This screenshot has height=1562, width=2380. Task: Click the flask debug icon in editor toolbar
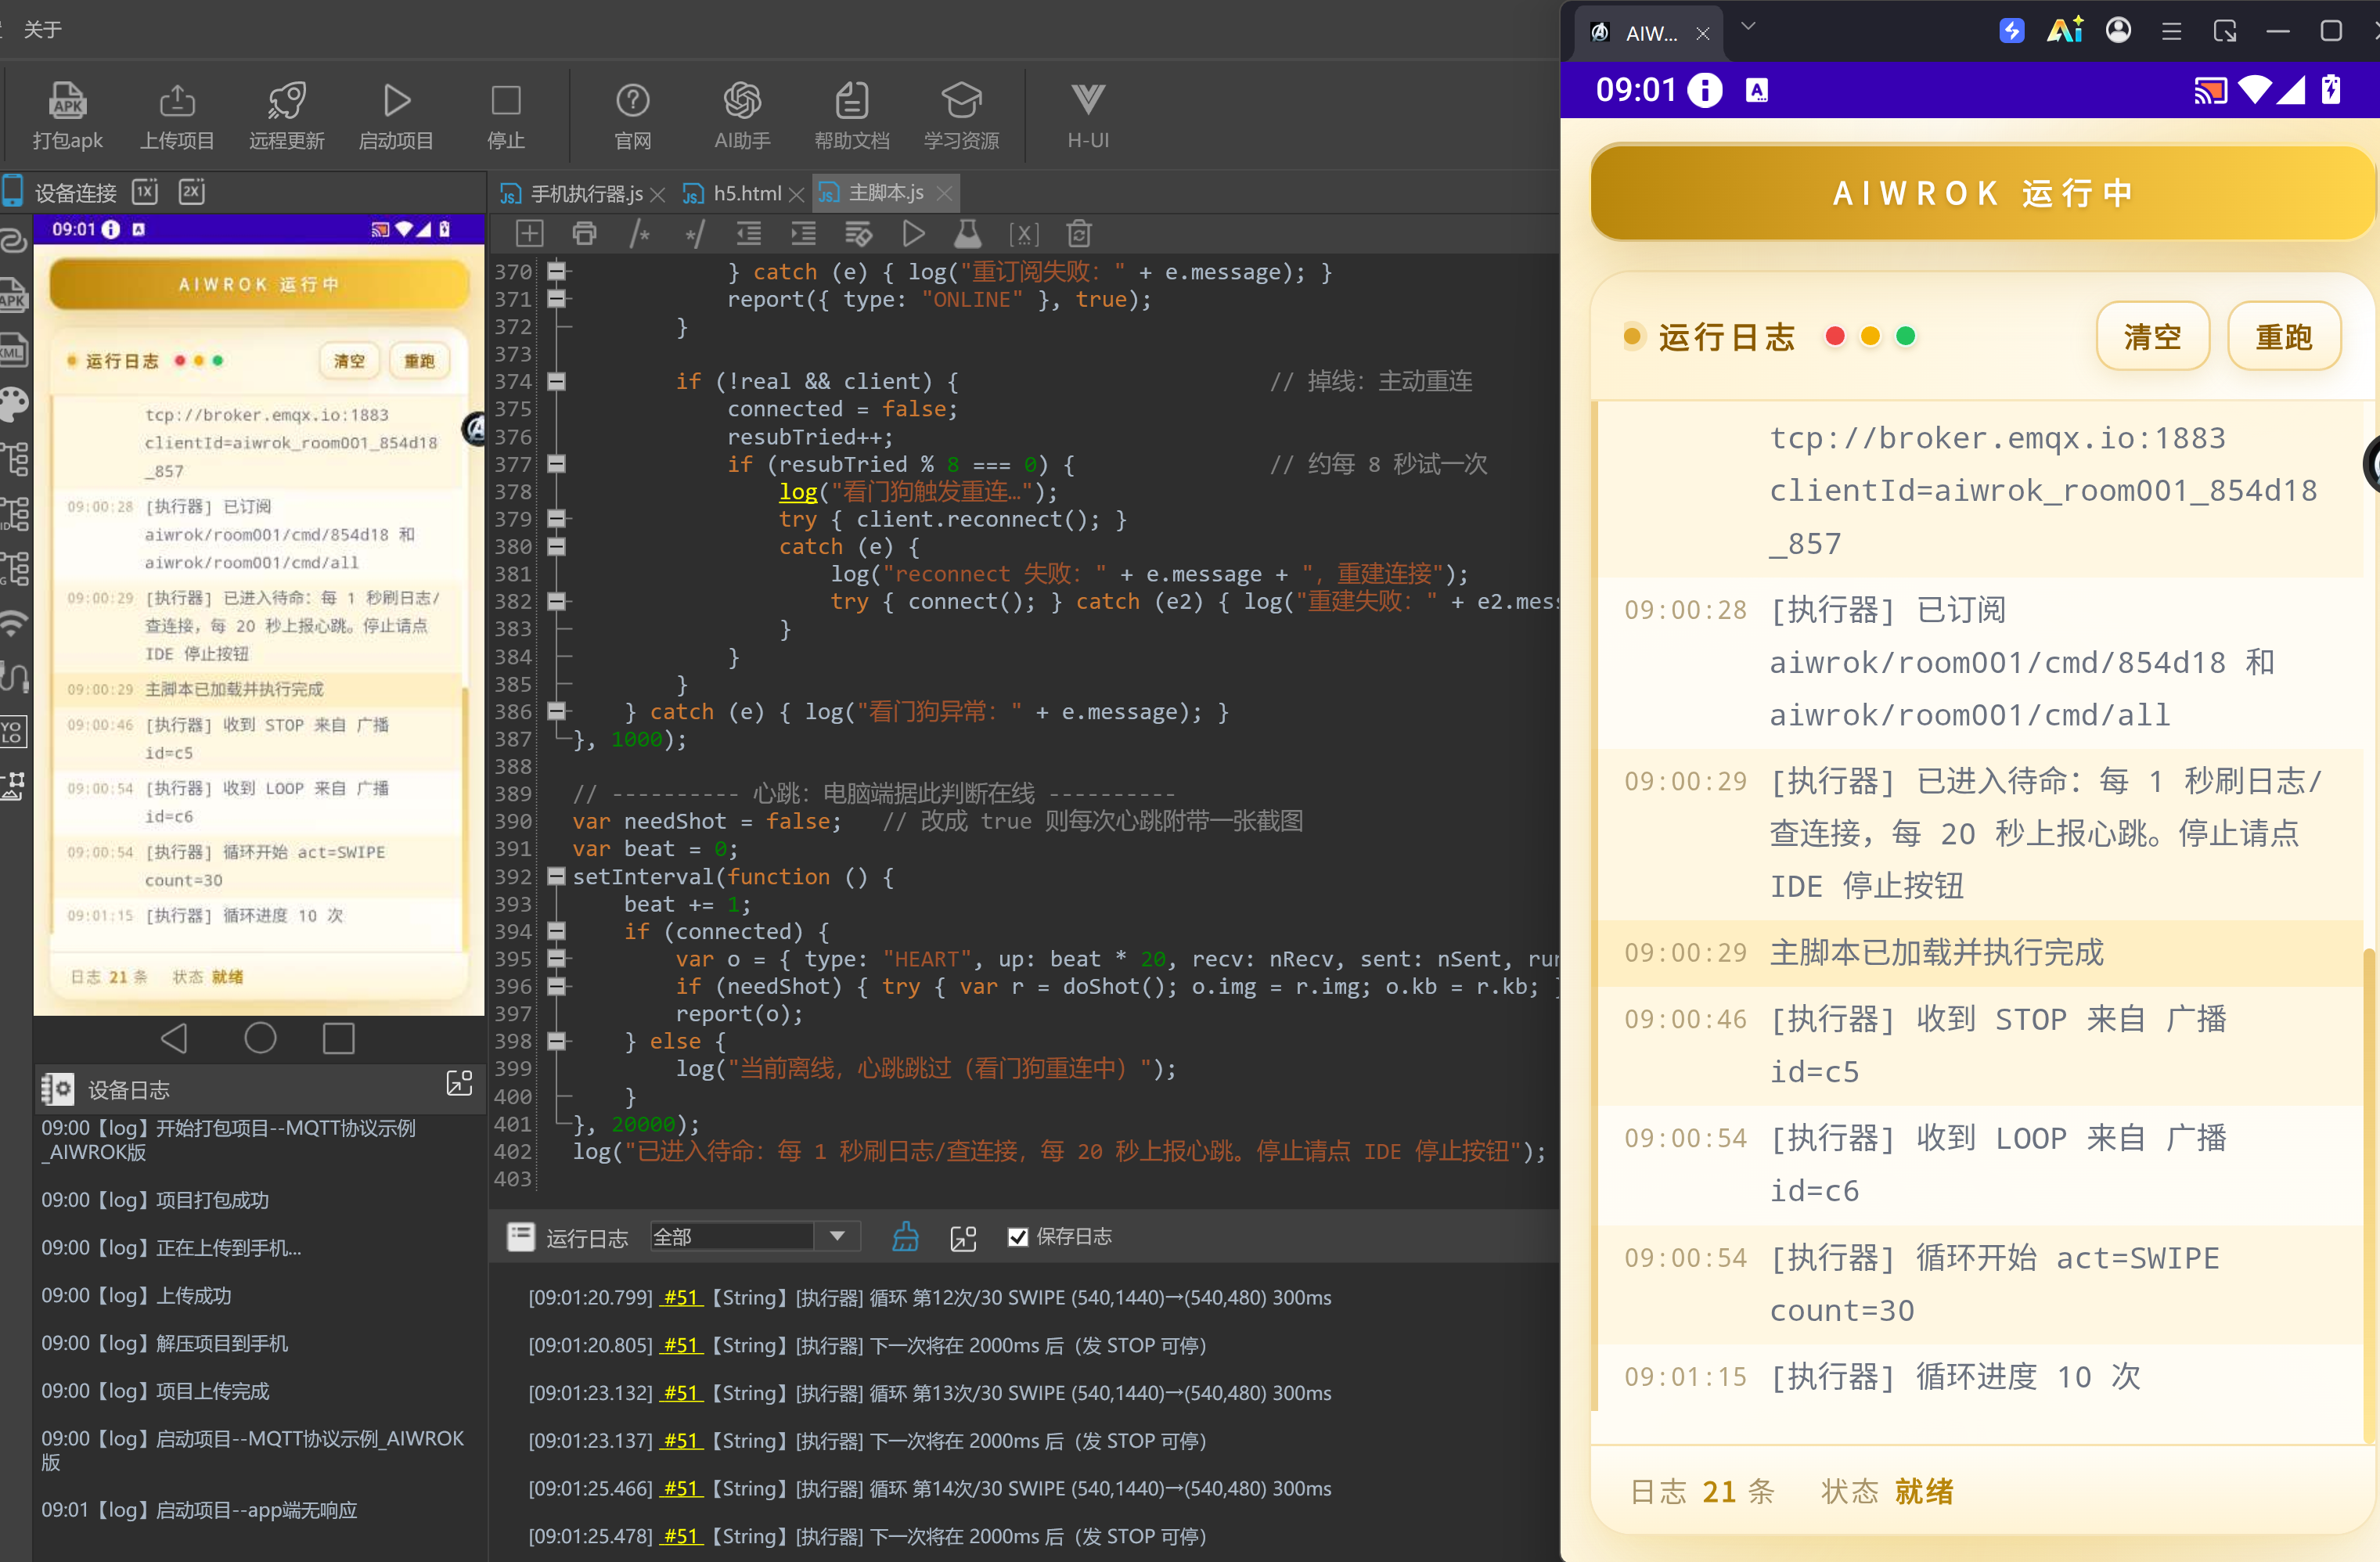click(967, 234)
